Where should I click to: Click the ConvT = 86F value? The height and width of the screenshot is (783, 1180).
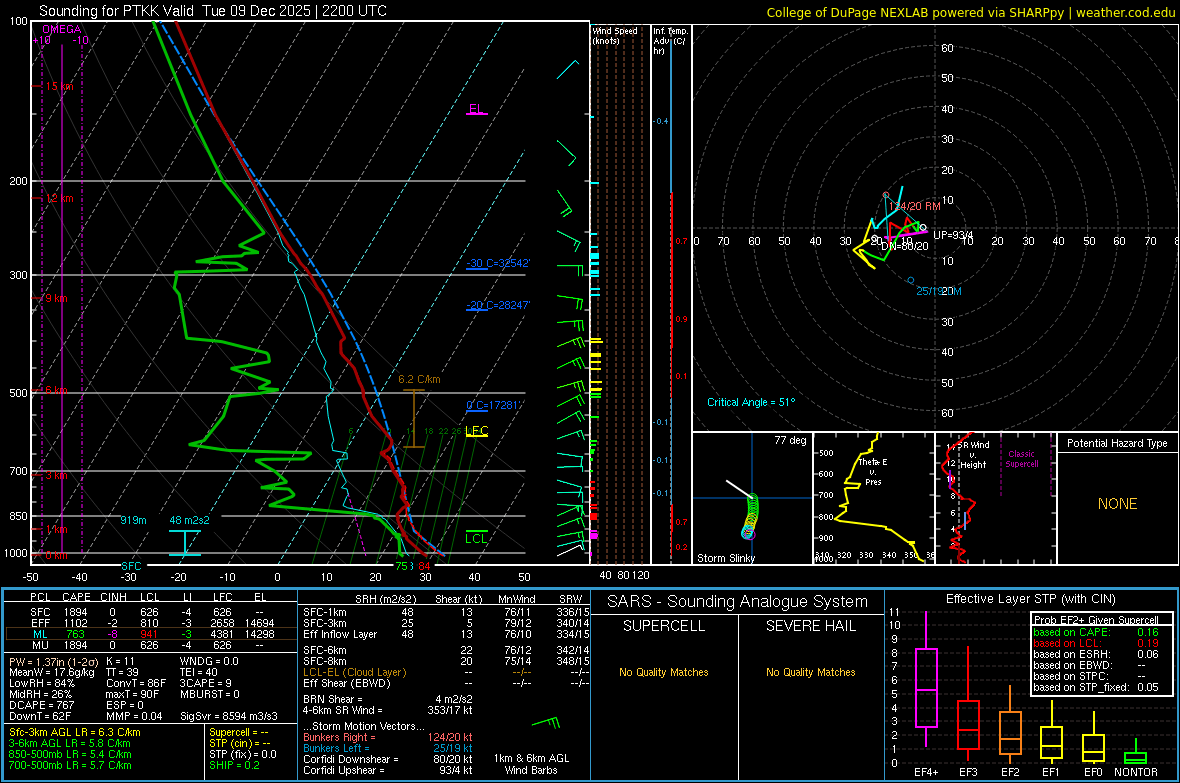pos(136,684)
